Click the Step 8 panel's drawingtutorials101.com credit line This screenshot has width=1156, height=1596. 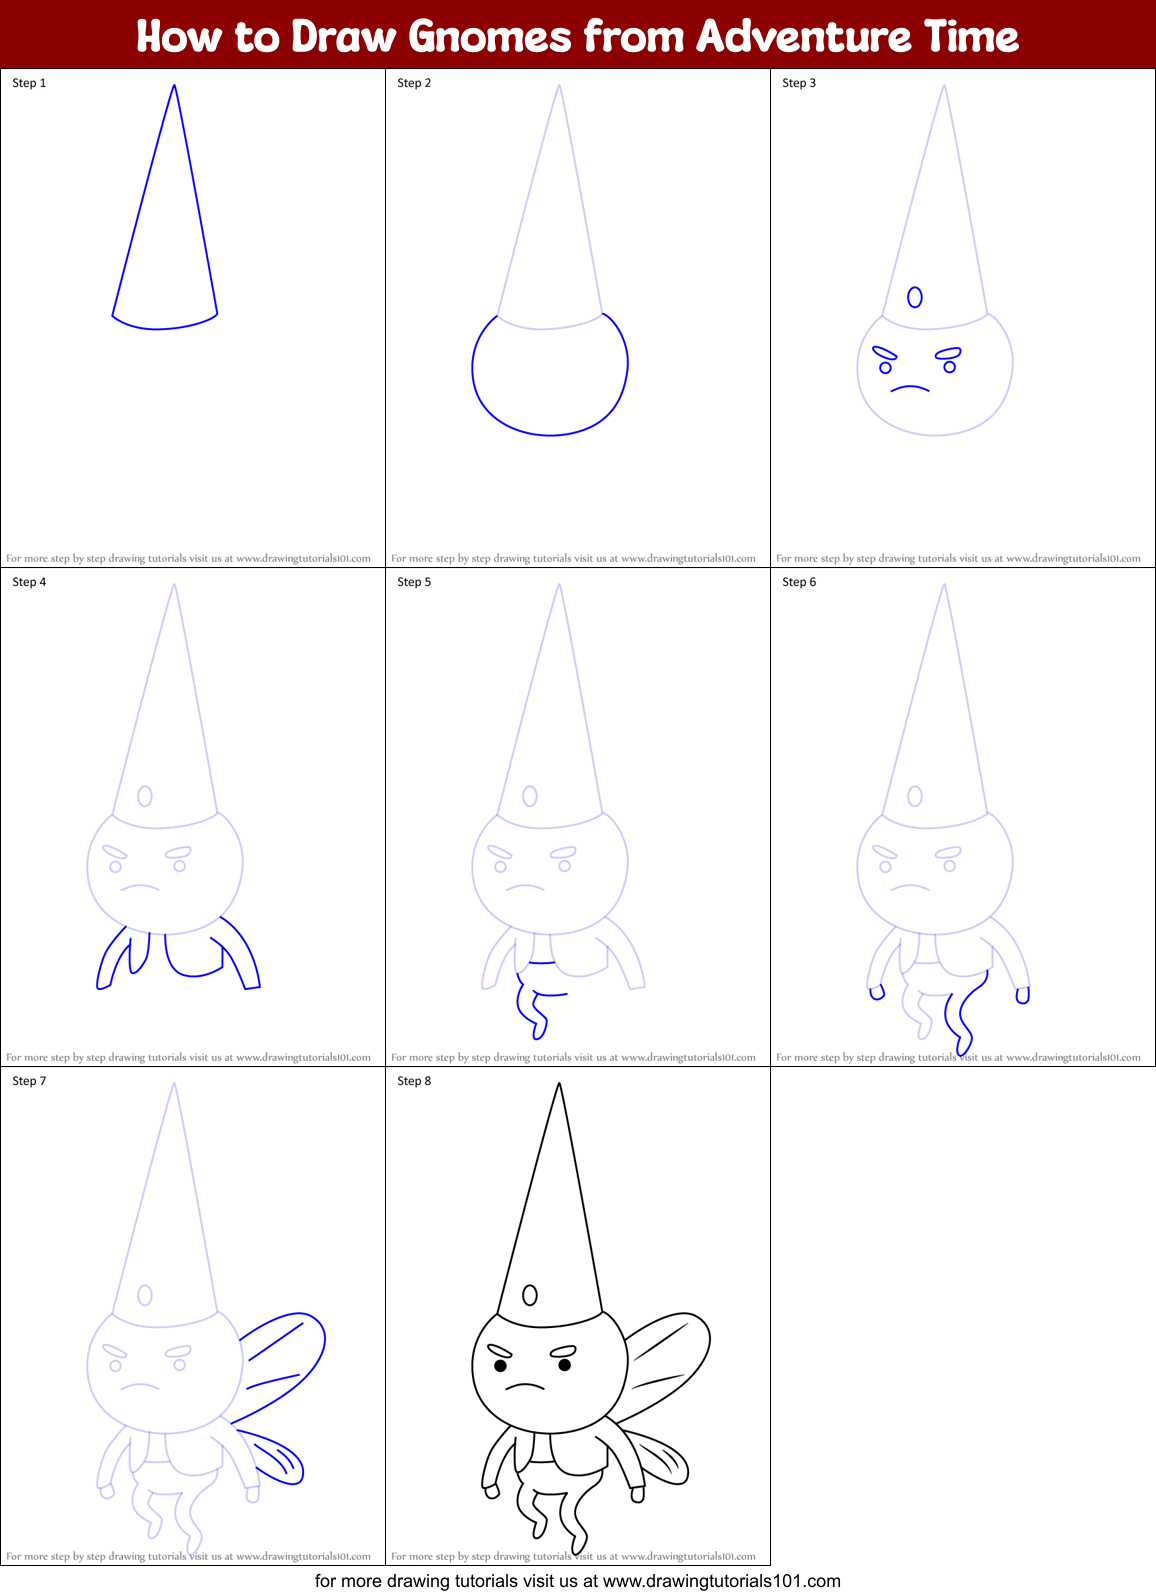point(573,1556)
